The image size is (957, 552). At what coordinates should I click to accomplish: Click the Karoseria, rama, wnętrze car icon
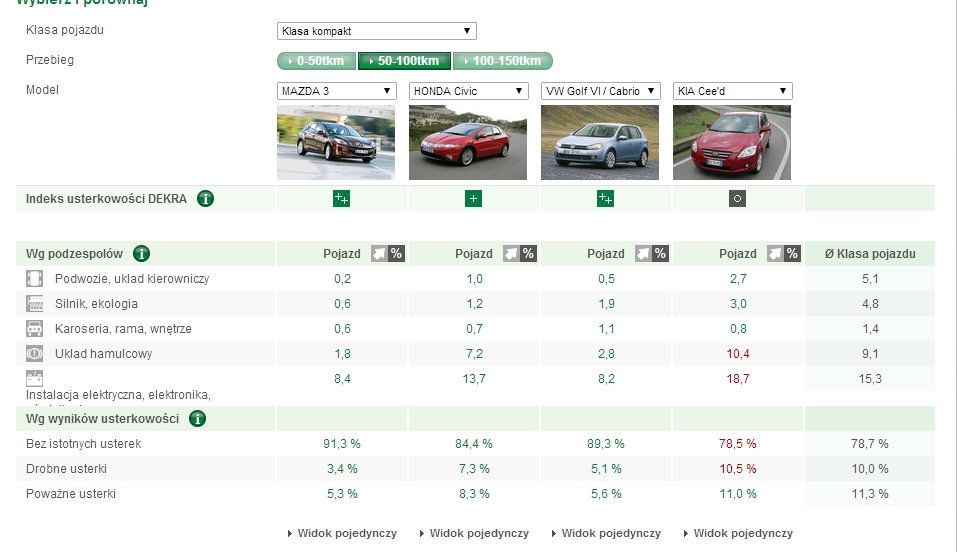[34, 329]
